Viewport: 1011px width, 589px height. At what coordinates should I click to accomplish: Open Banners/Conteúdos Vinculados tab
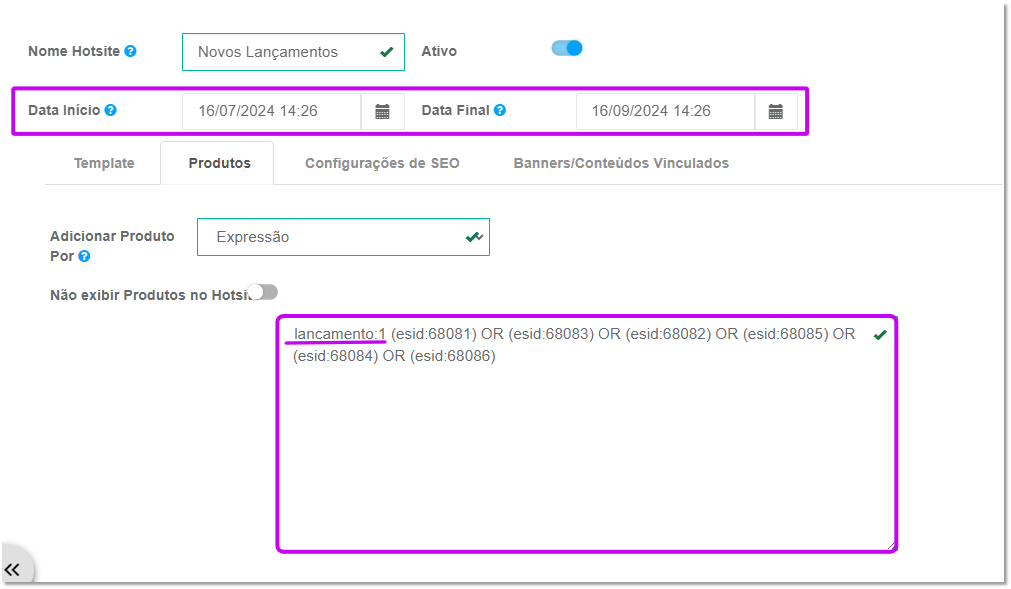click(621, 163)
